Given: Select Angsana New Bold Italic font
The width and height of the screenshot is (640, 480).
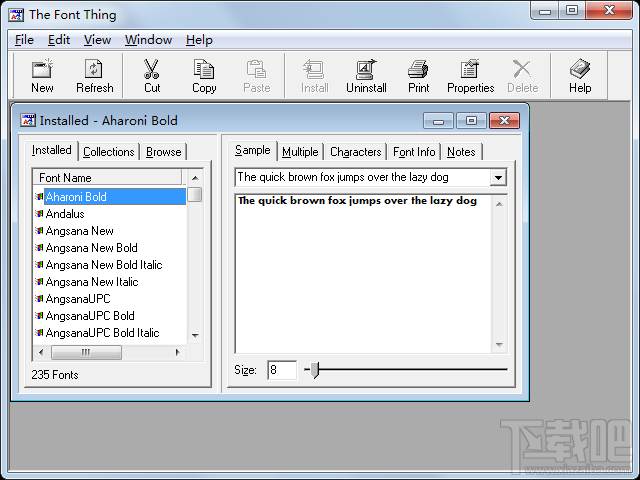Looking at the screenshot, I should [x=104, y=264].
